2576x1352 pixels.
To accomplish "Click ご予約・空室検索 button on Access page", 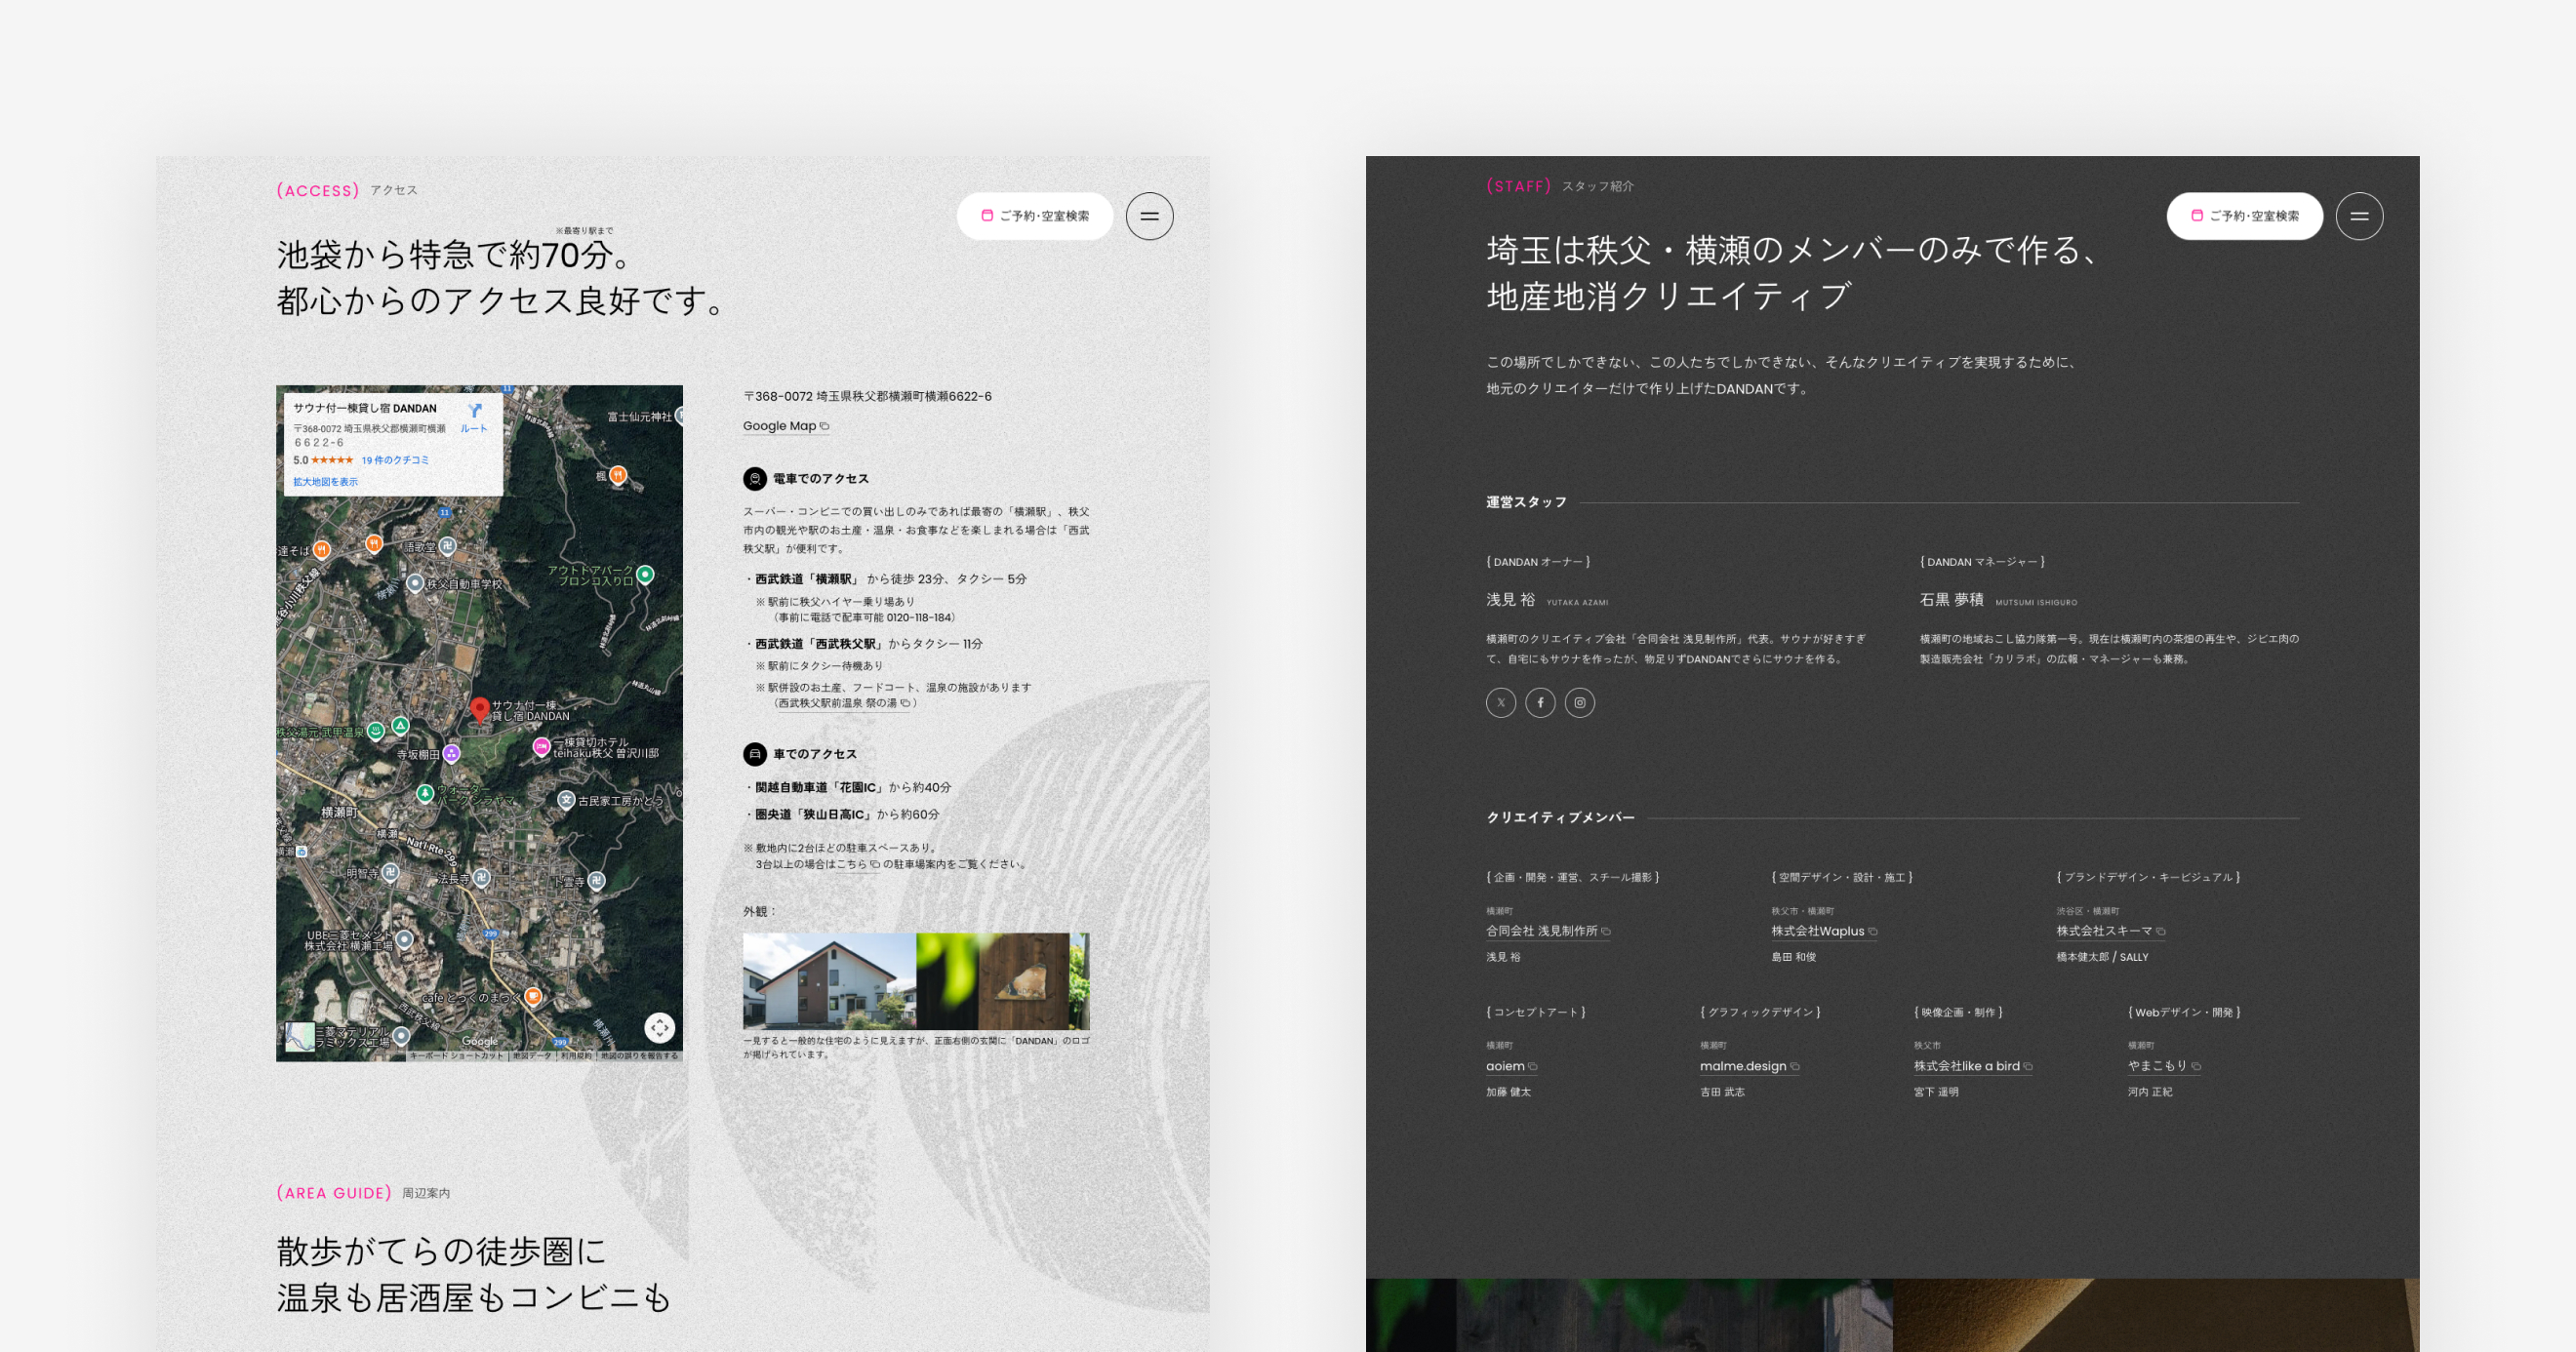I will tap(1035, 216).
